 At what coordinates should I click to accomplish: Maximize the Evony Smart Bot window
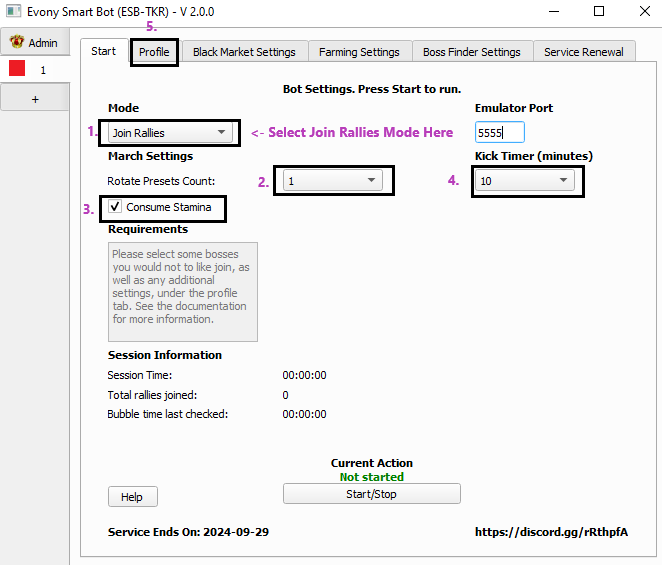(x=598, y=12)
